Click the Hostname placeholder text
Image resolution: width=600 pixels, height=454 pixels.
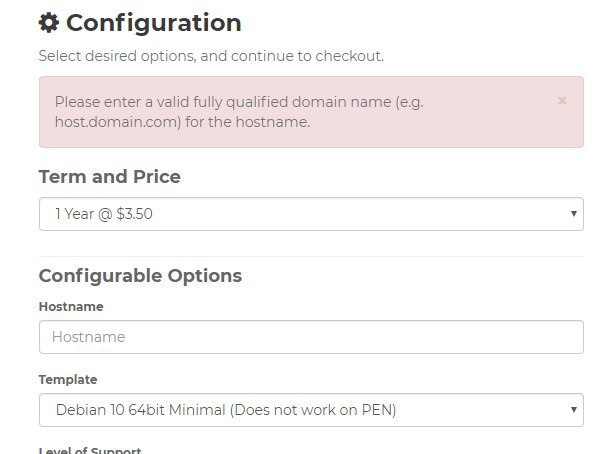[89, 337]
